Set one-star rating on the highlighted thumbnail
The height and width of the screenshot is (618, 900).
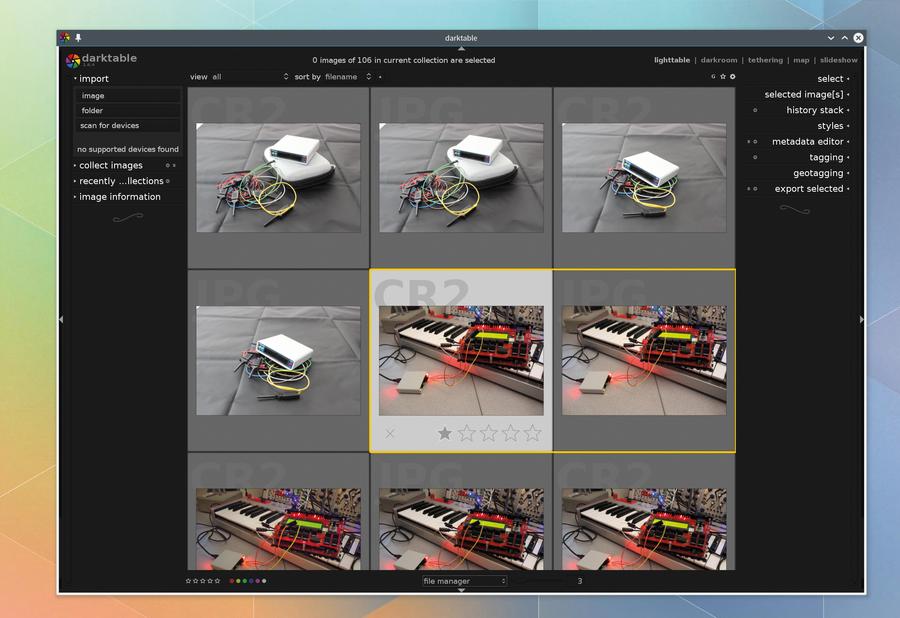pos(444,433)
